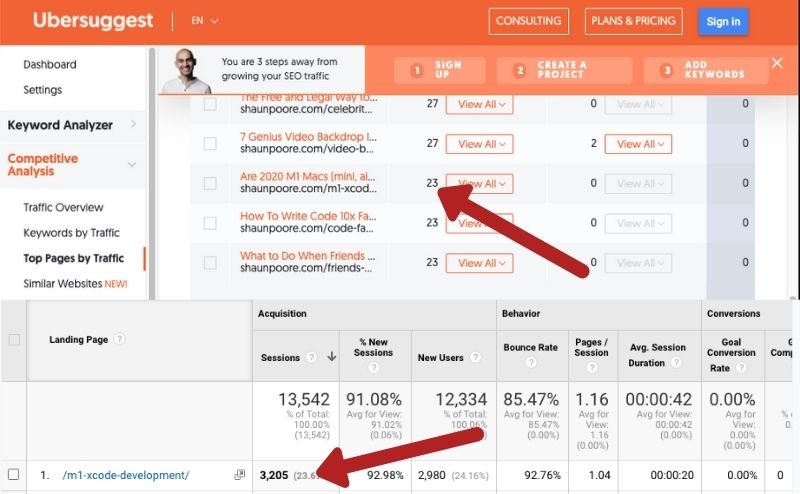This screenshot has height=494, width=800.
Task: Tick checkbox for shaunpoore.com/celebrit... row
Action: point(210,104)
